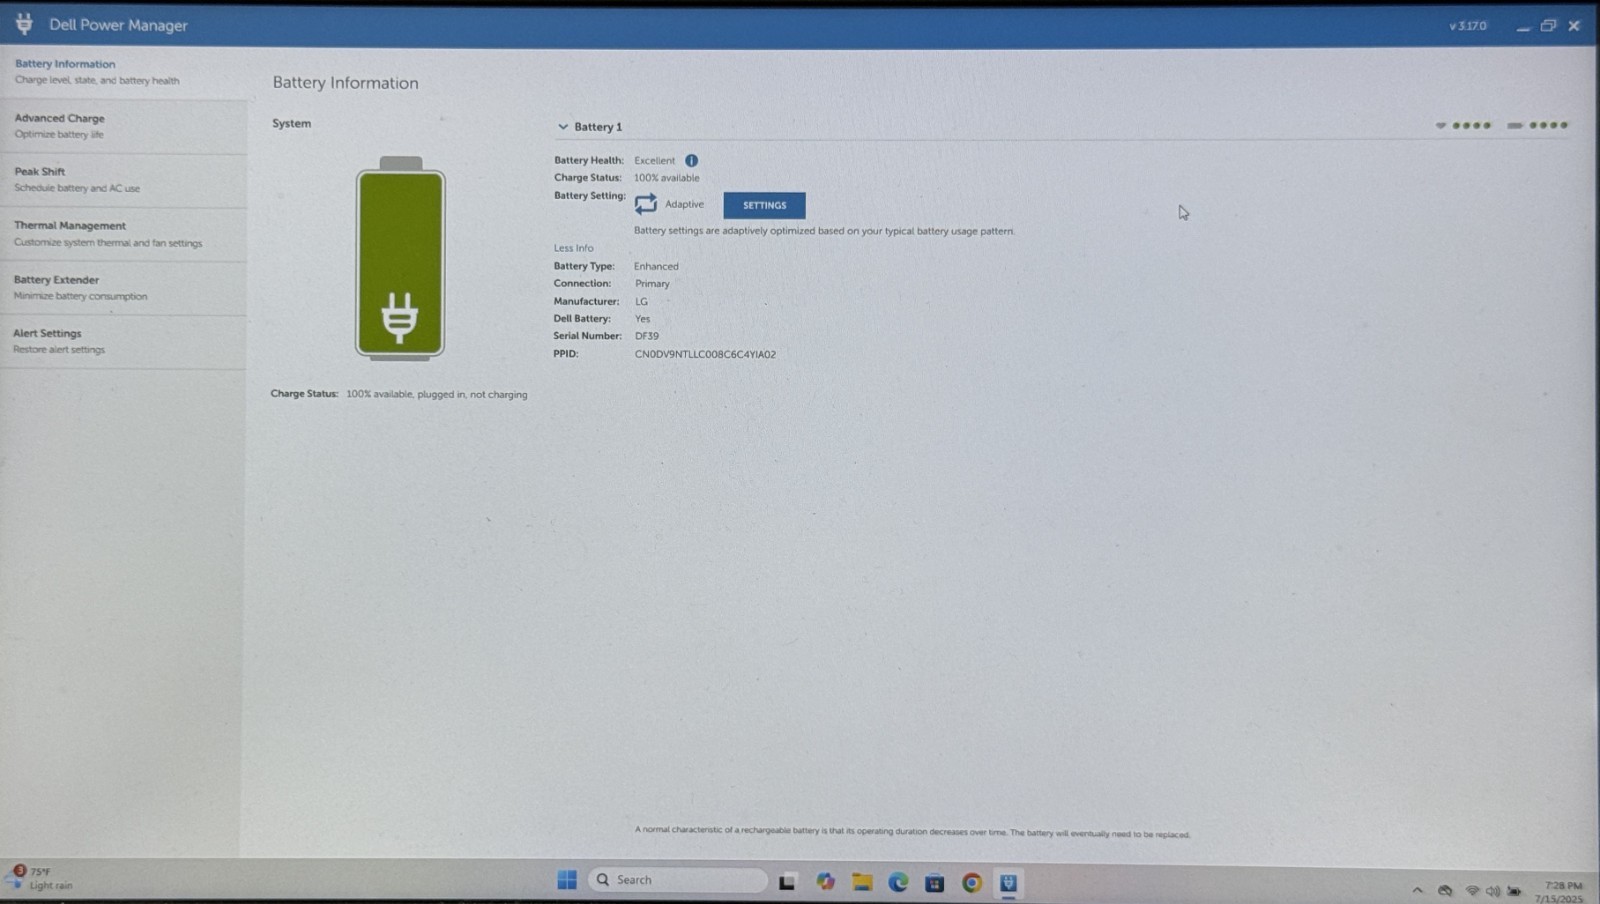Click the Dell Power Manager taskbar icon
Screen dimensions: 1600x904
pos(1008,883)
